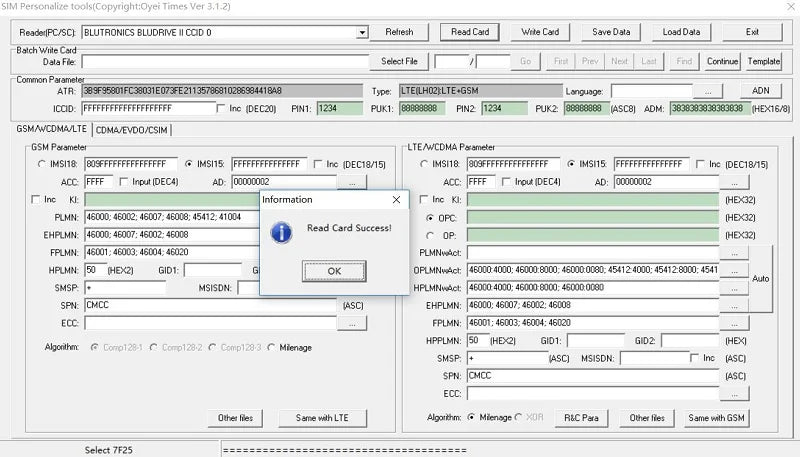
Task: Toggle GSM IMSI Inc checkbox
Action: 318,164
